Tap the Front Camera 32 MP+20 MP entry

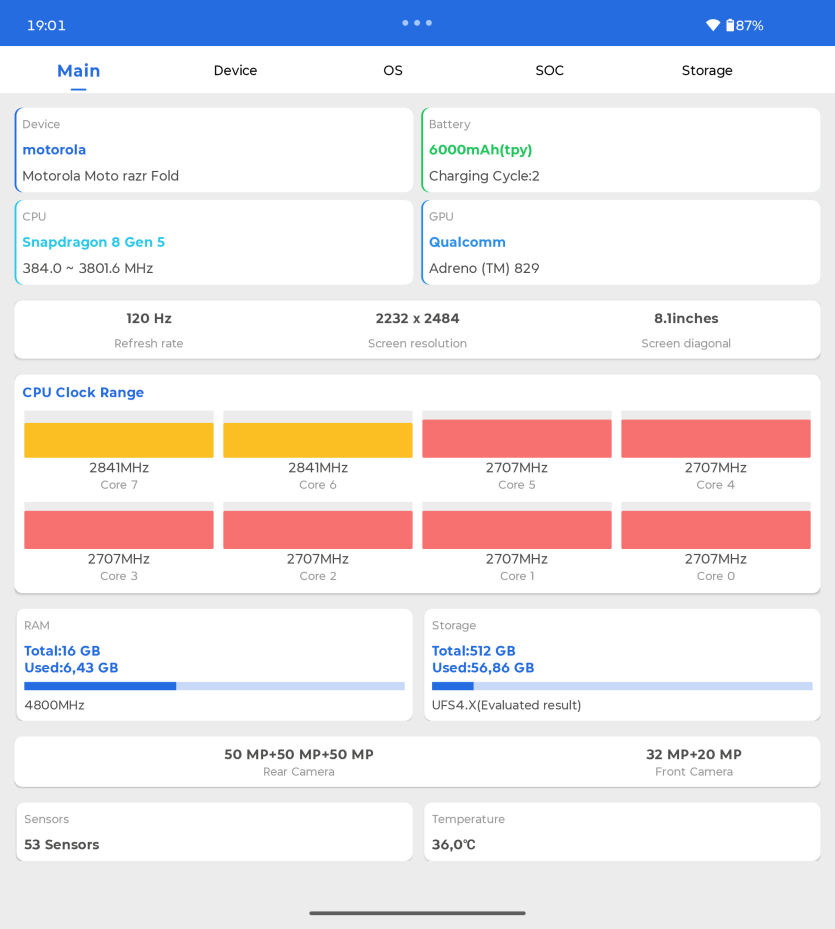click(x=694, y=762)
